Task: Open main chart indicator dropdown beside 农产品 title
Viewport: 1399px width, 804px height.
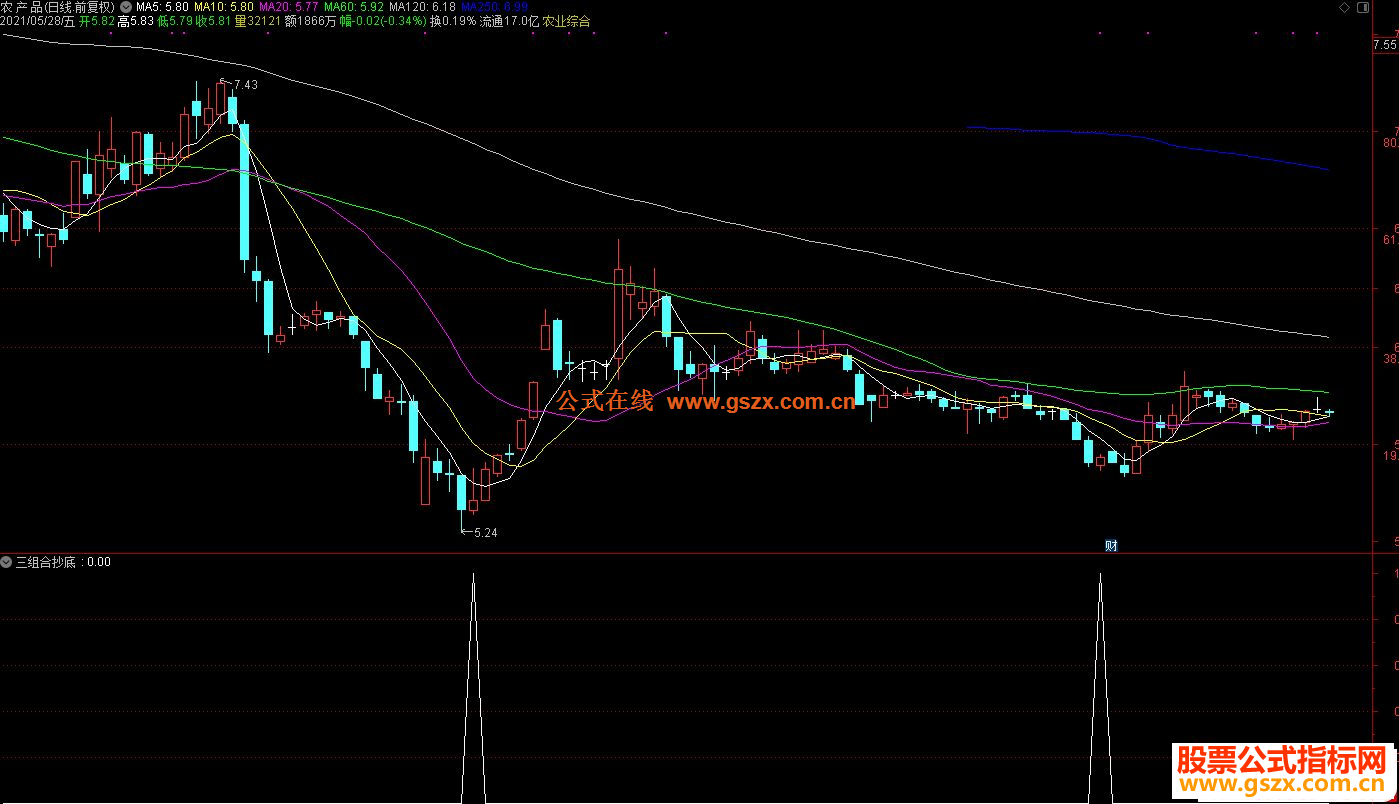Action: 125,6
